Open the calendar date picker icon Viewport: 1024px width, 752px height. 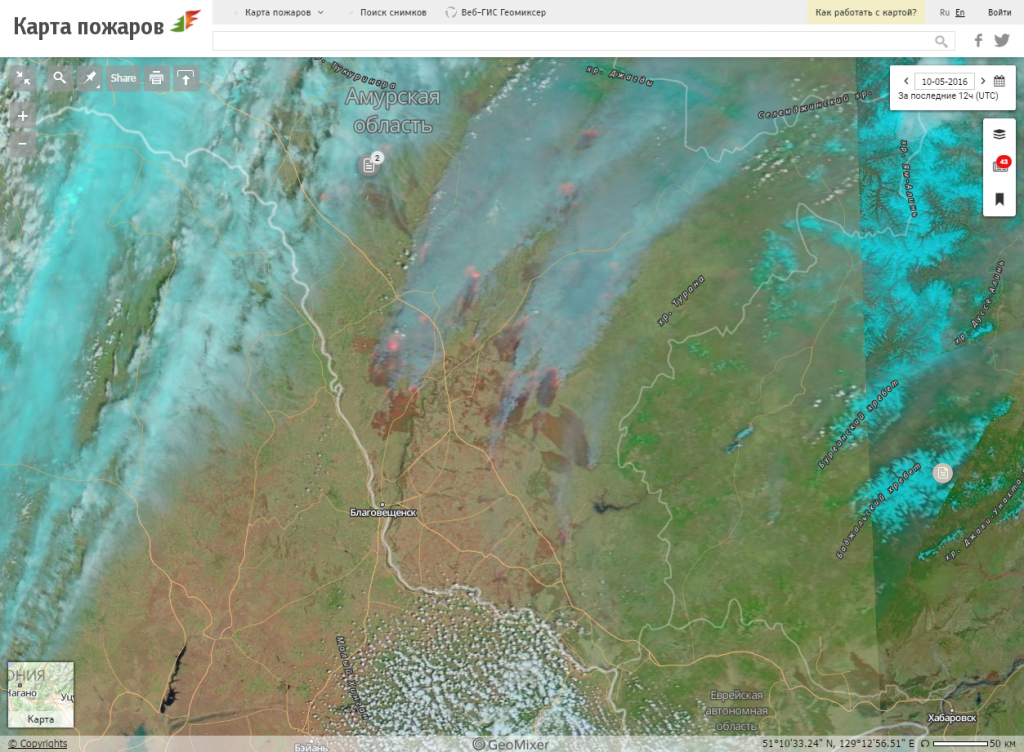coord(999,81)
